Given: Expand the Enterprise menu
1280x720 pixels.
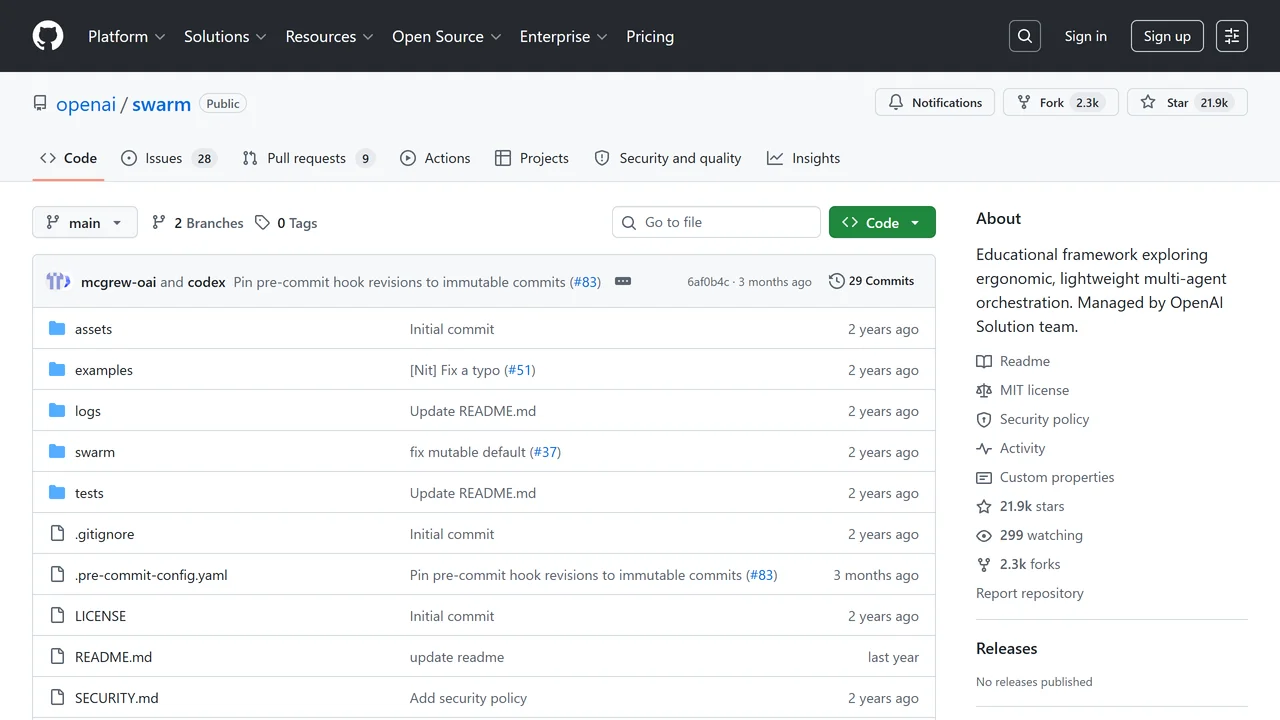Looking at the screenshot, I should pos(563,36).
